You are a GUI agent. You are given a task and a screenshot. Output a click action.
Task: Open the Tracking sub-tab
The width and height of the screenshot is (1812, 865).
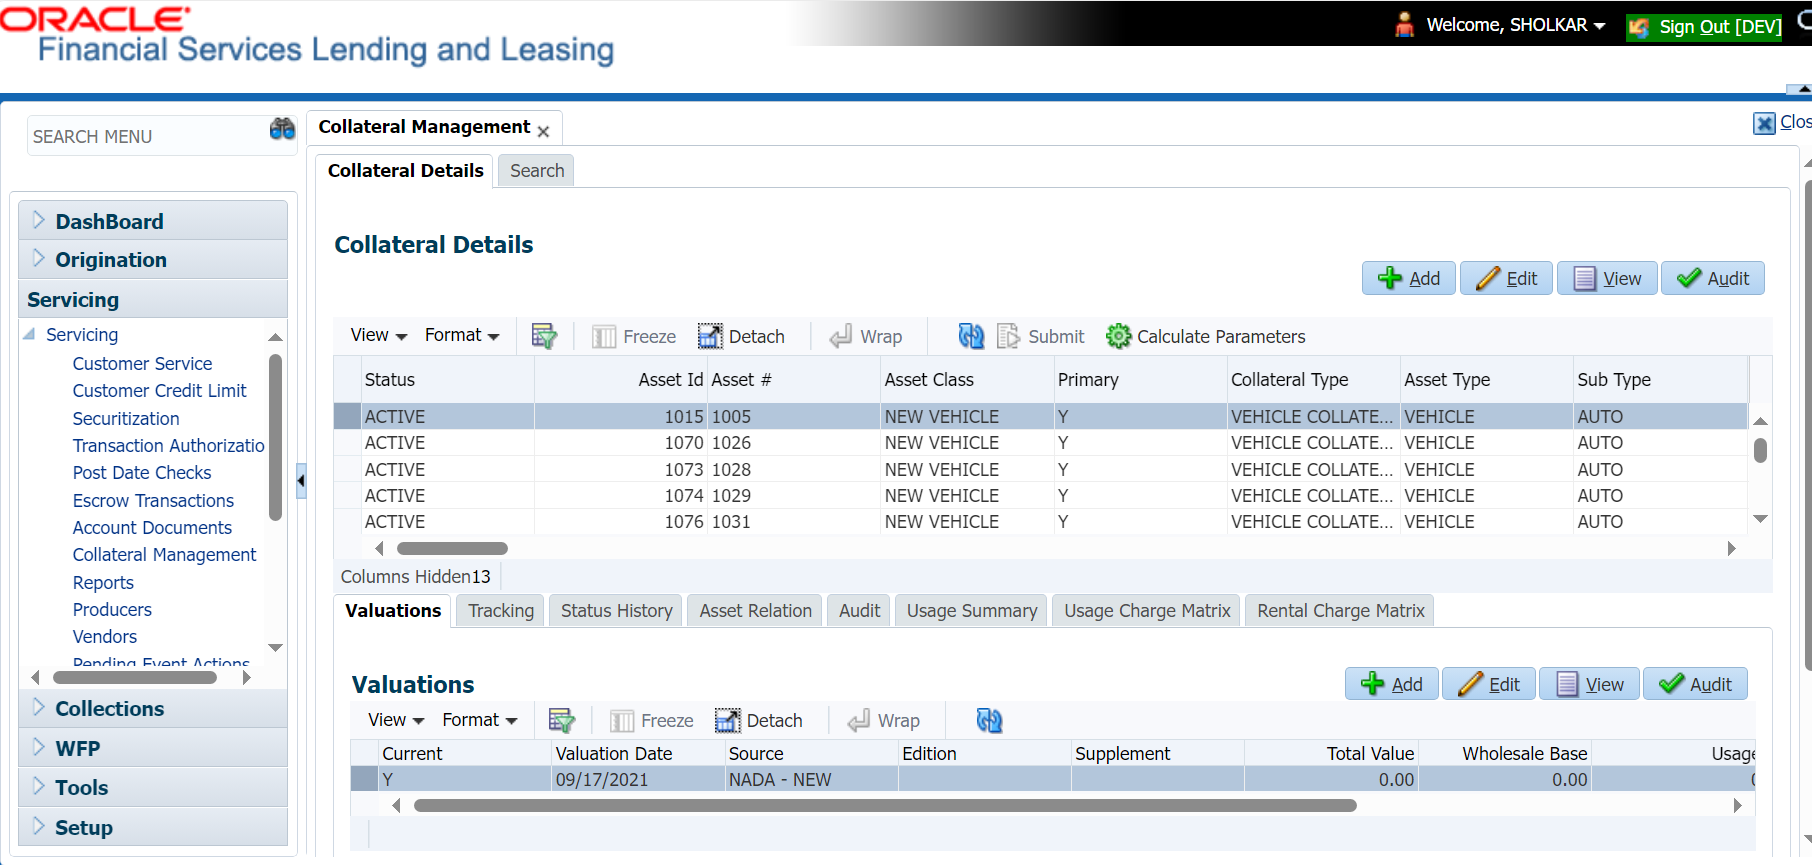(501, 611)
